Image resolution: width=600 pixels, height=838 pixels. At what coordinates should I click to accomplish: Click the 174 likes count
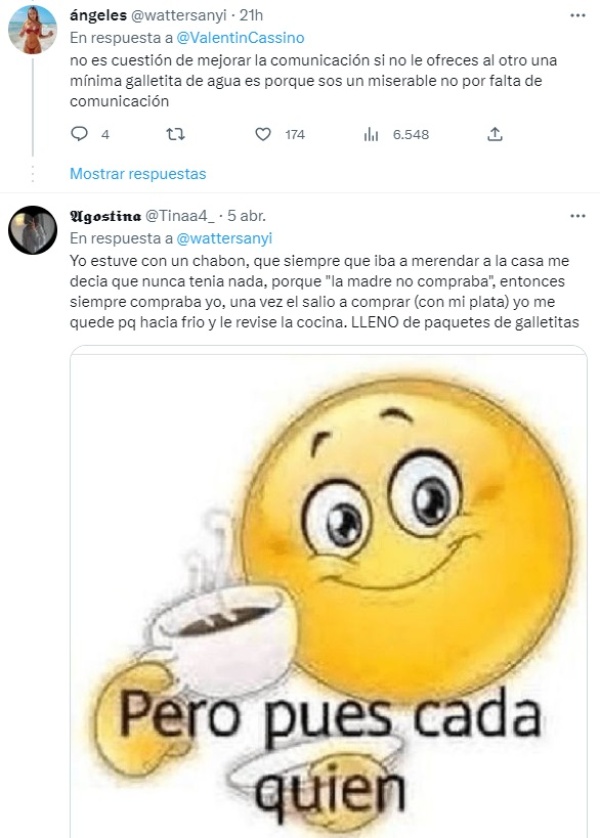pos(295,135)
